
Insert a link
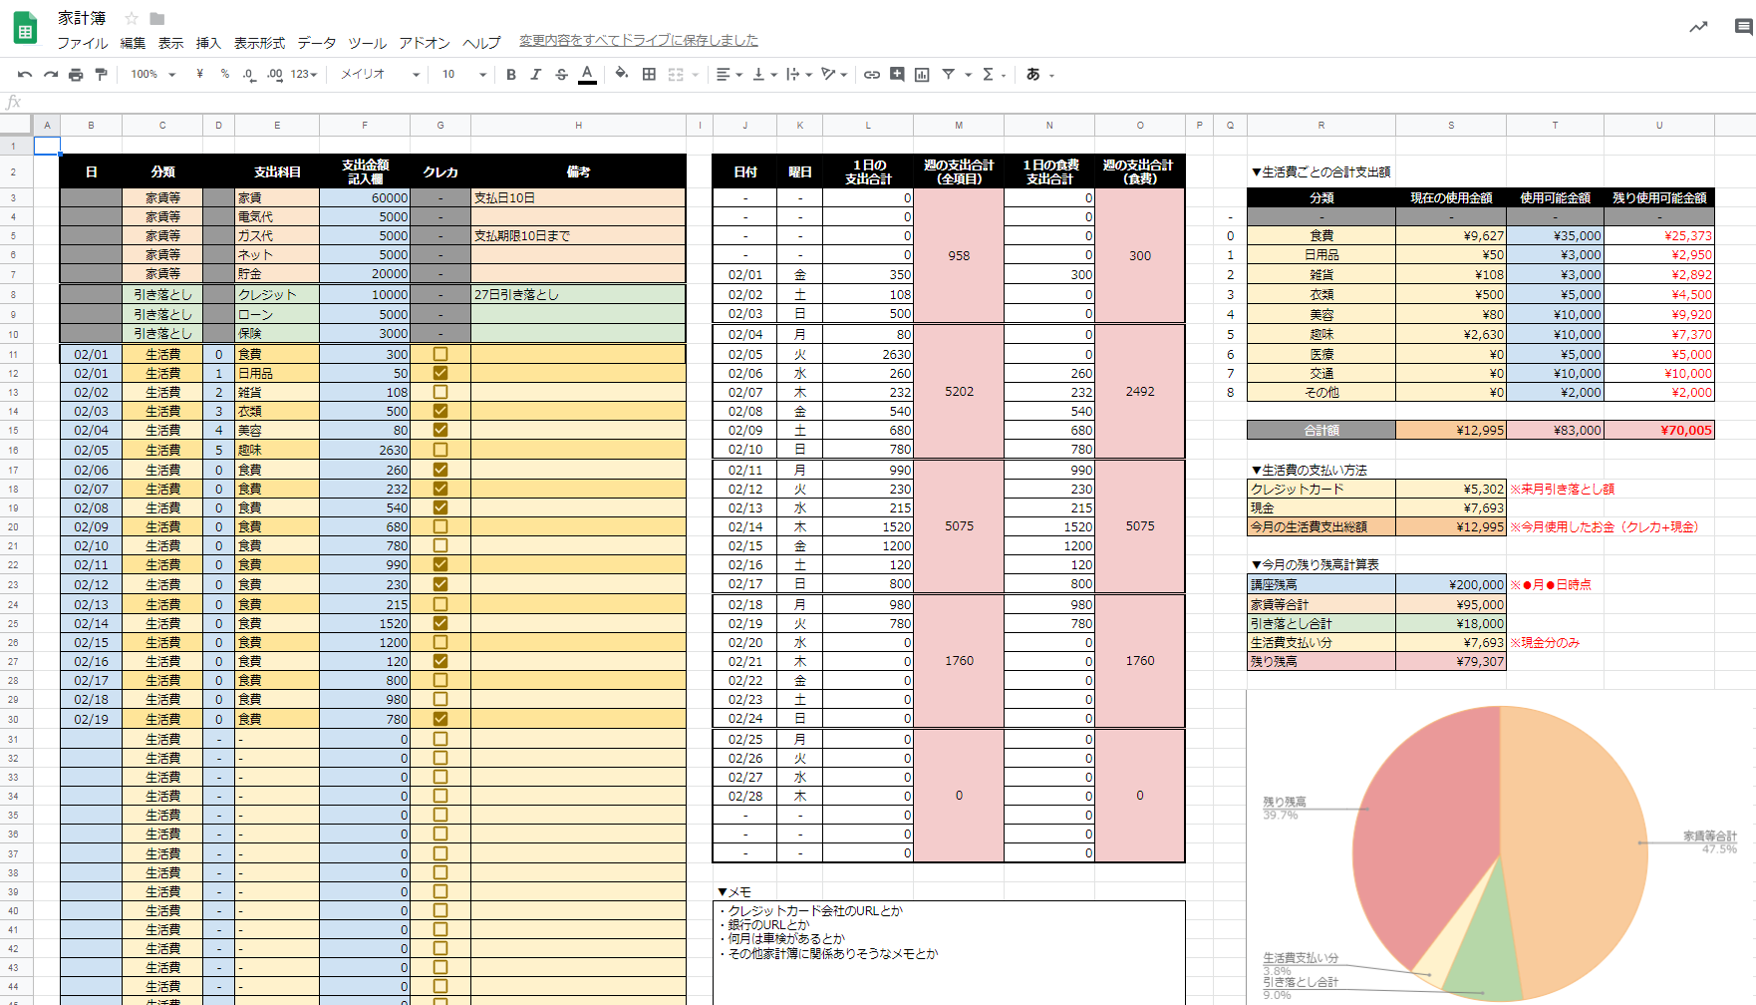[872, 75]
